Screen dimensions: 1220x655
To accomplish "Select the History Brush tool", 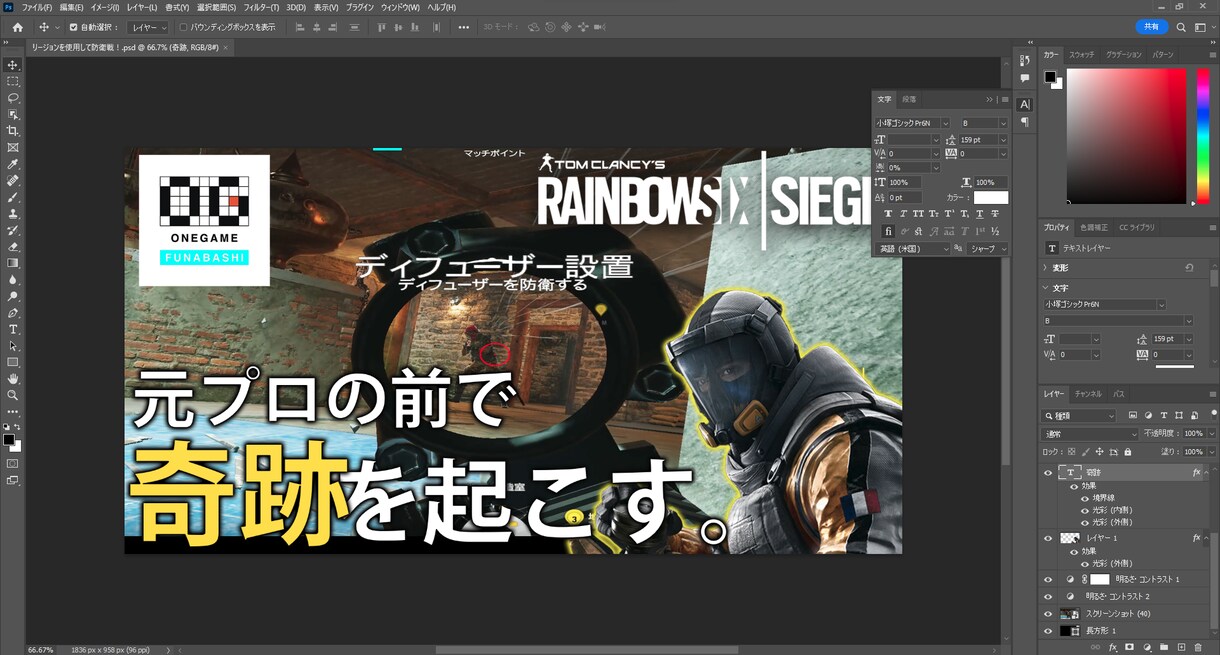I will tap(13, 230).
